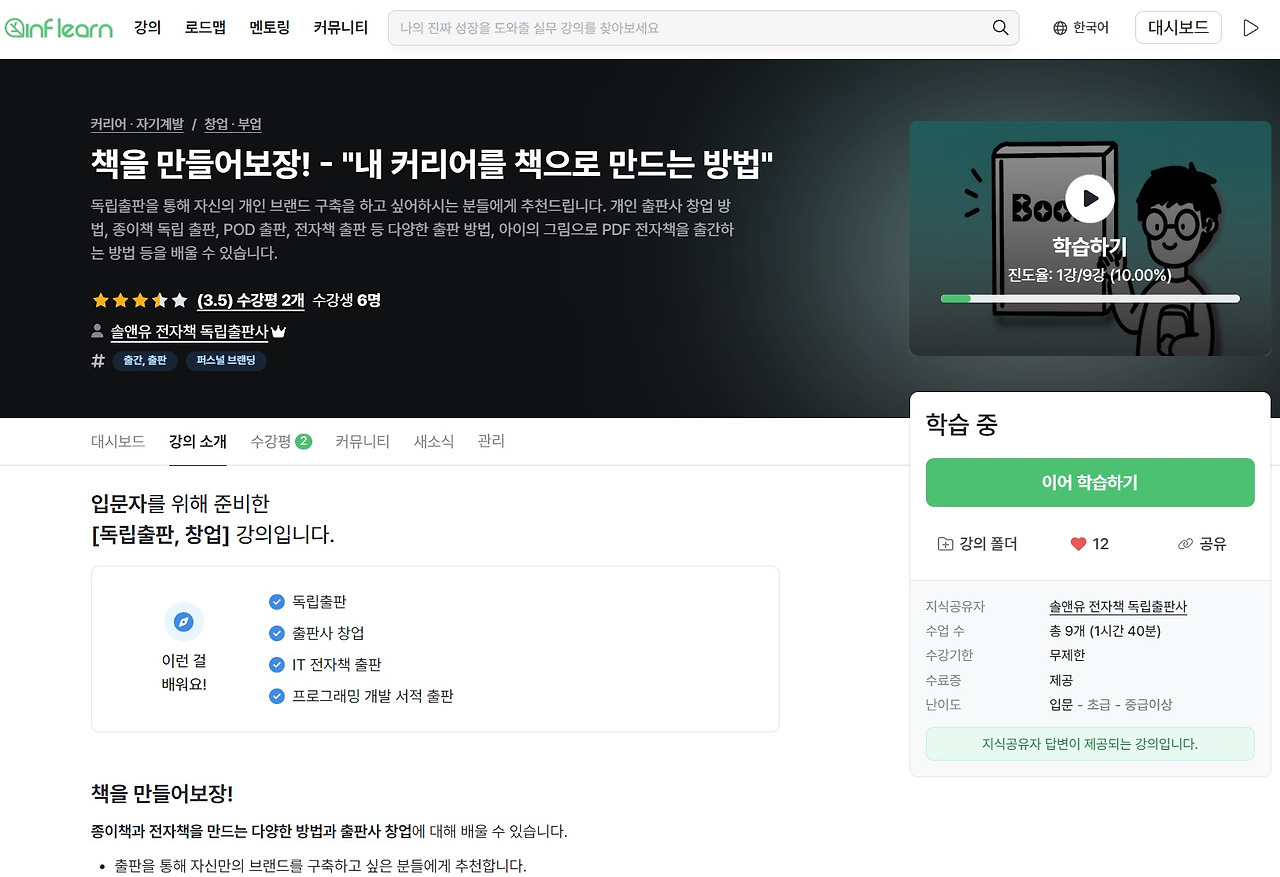
Task: Open the 강의 menu
Action: pyautogui.click(x=147, y=28)
